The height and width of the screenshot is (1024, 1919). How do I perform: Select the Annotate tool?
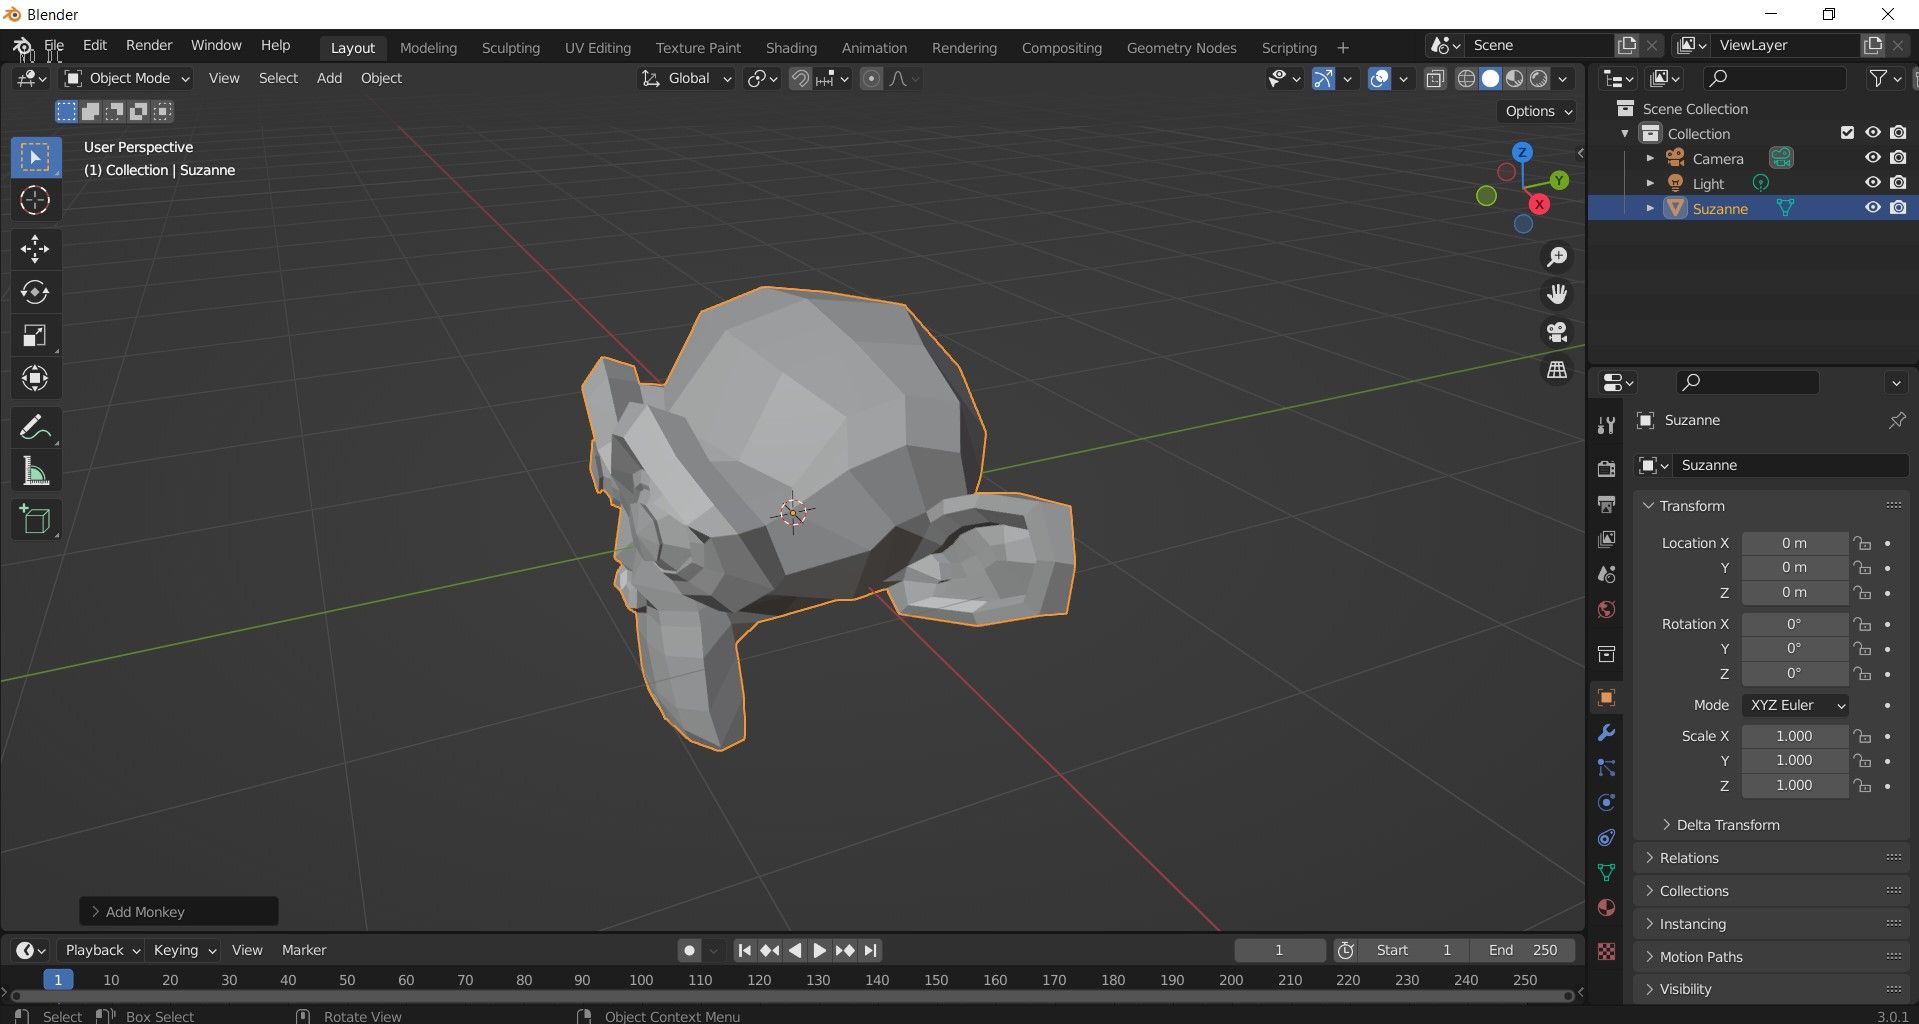pyautogui.click(x=35, y=427)
